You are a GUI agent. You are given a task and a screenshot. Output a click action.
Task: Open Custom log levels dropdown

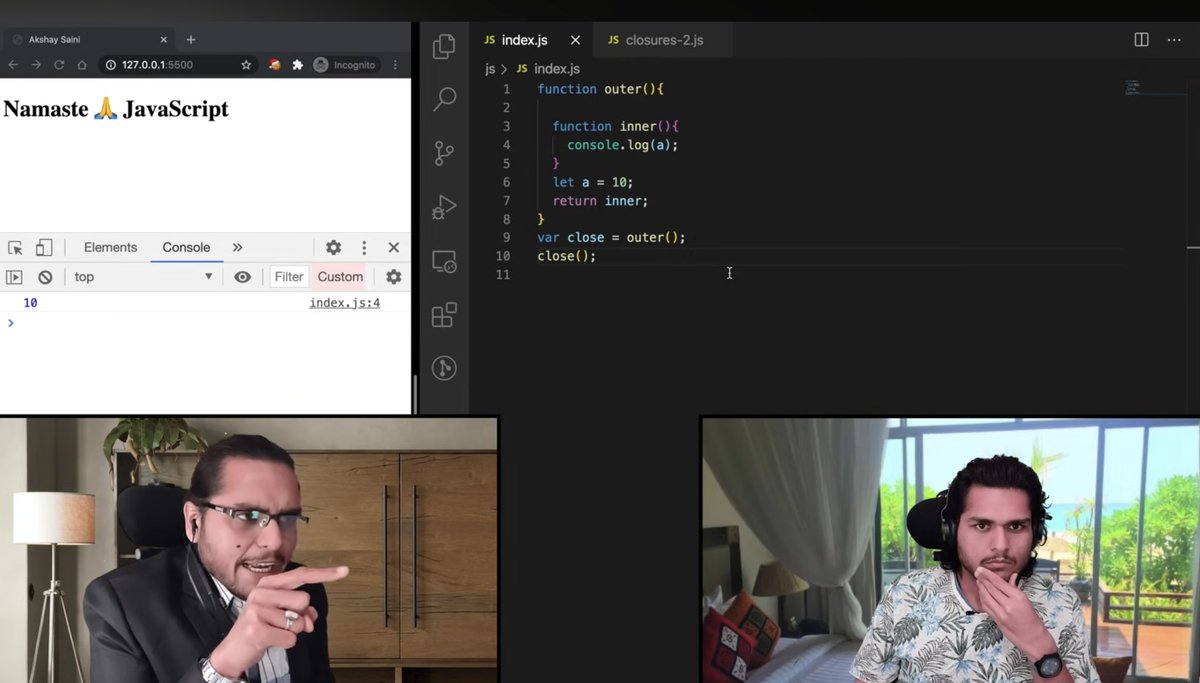(340, 277)
